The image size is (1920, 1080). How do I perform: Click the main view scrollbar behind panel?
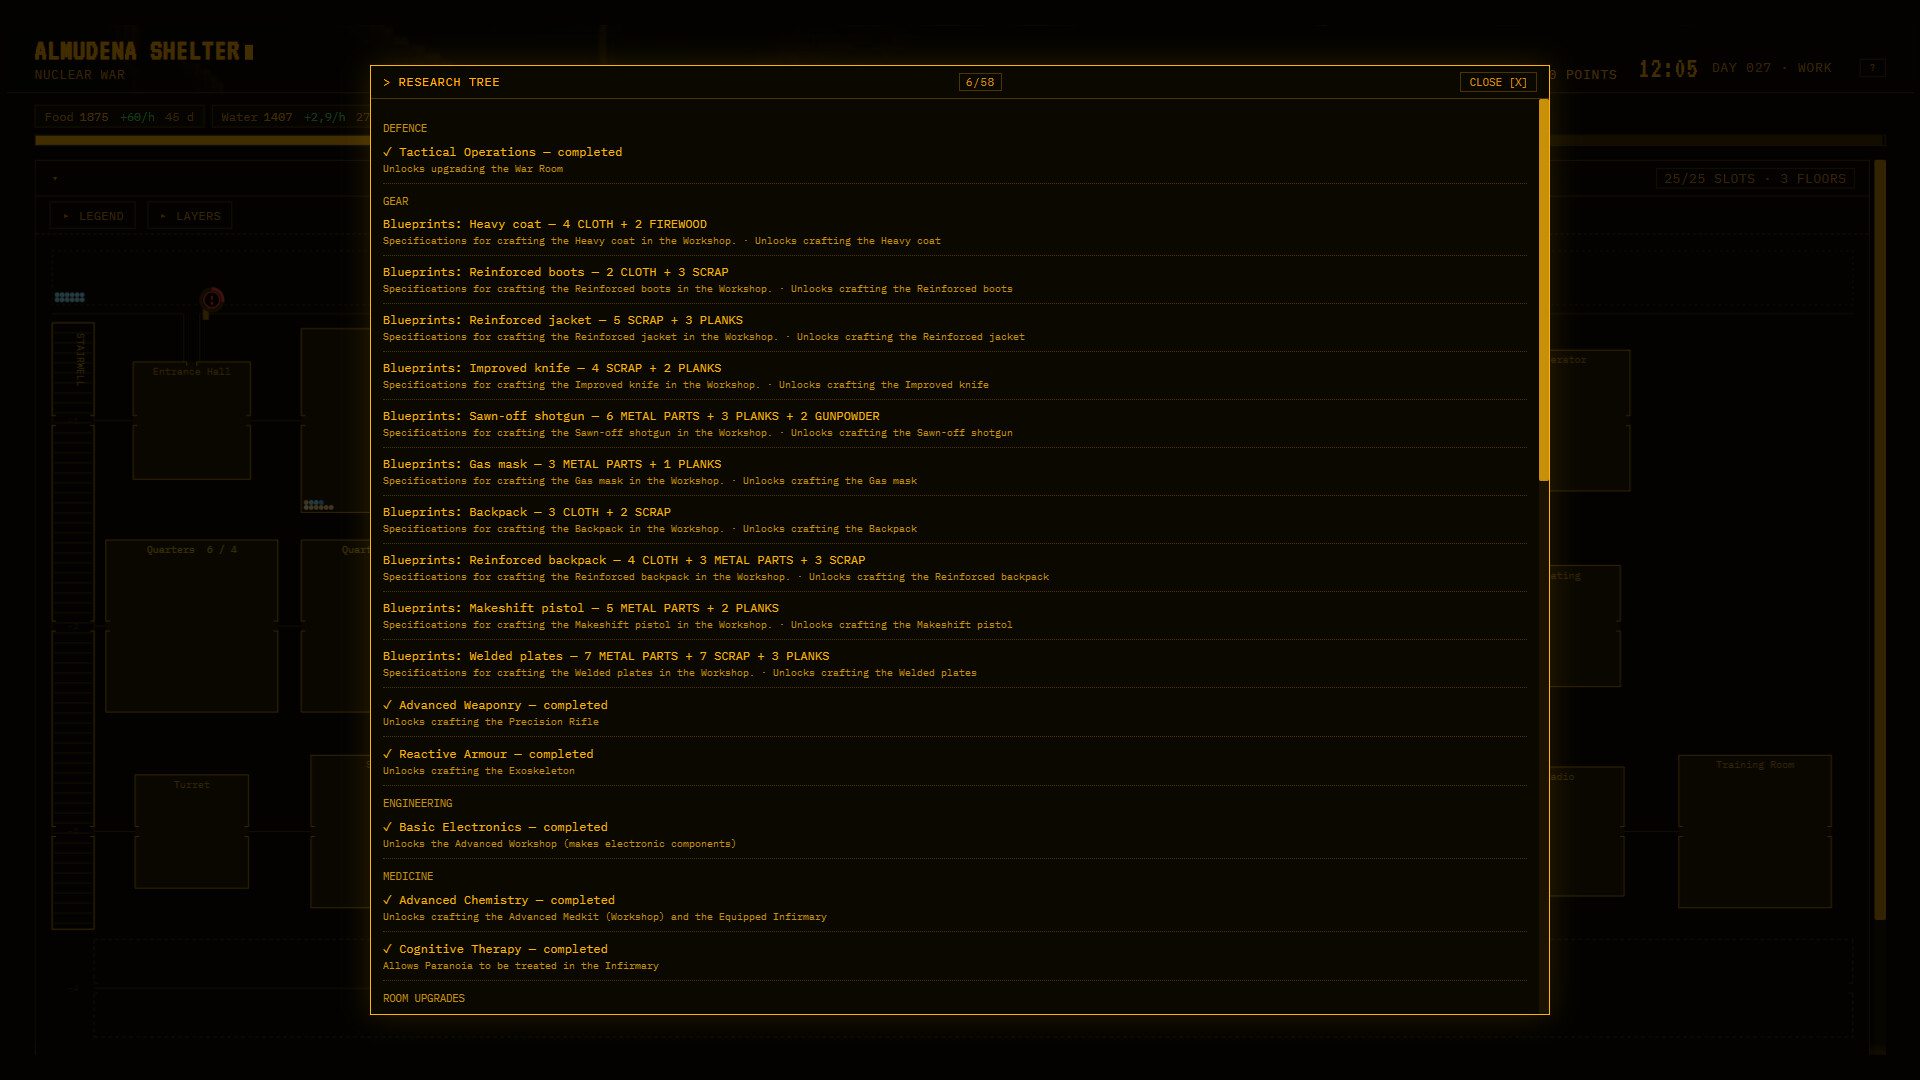click(1880, 540)
